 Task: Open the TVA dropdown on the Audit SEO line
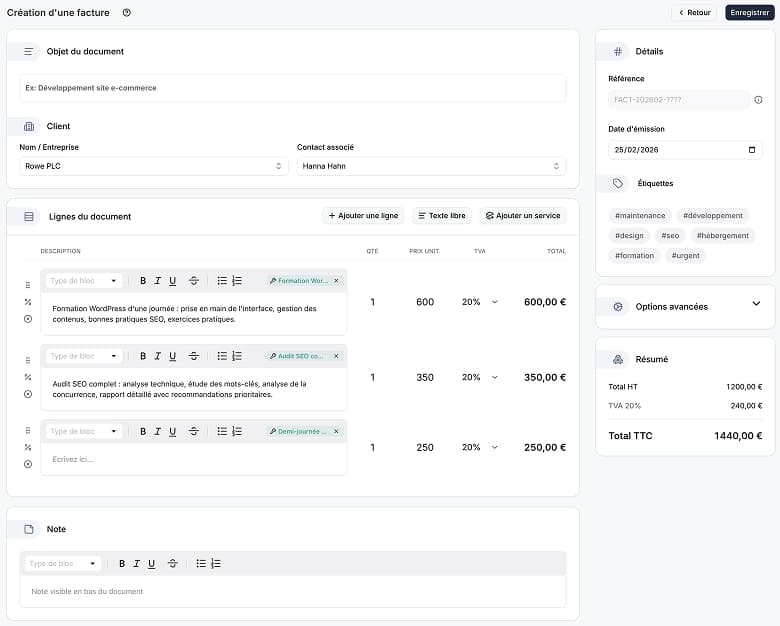[x=494, y=377]
